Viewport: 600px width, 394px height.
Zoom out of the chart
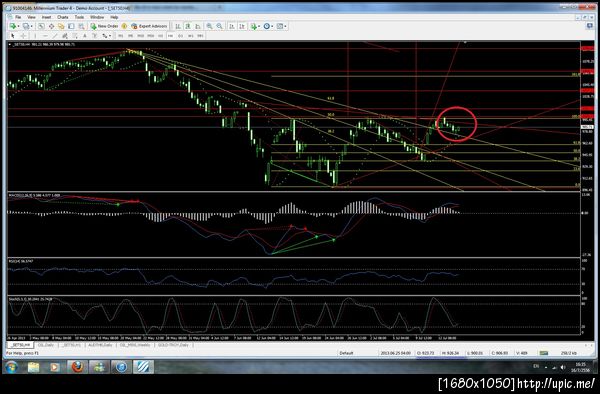point(219,26)
